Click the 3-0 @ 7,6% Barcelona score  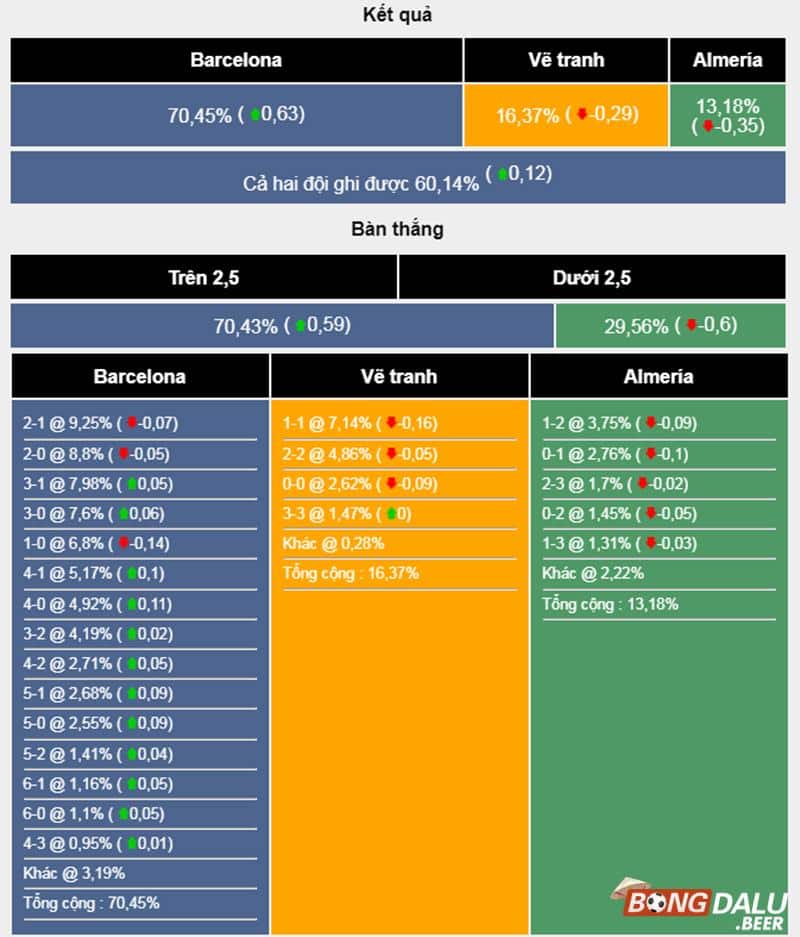point(64,514)
